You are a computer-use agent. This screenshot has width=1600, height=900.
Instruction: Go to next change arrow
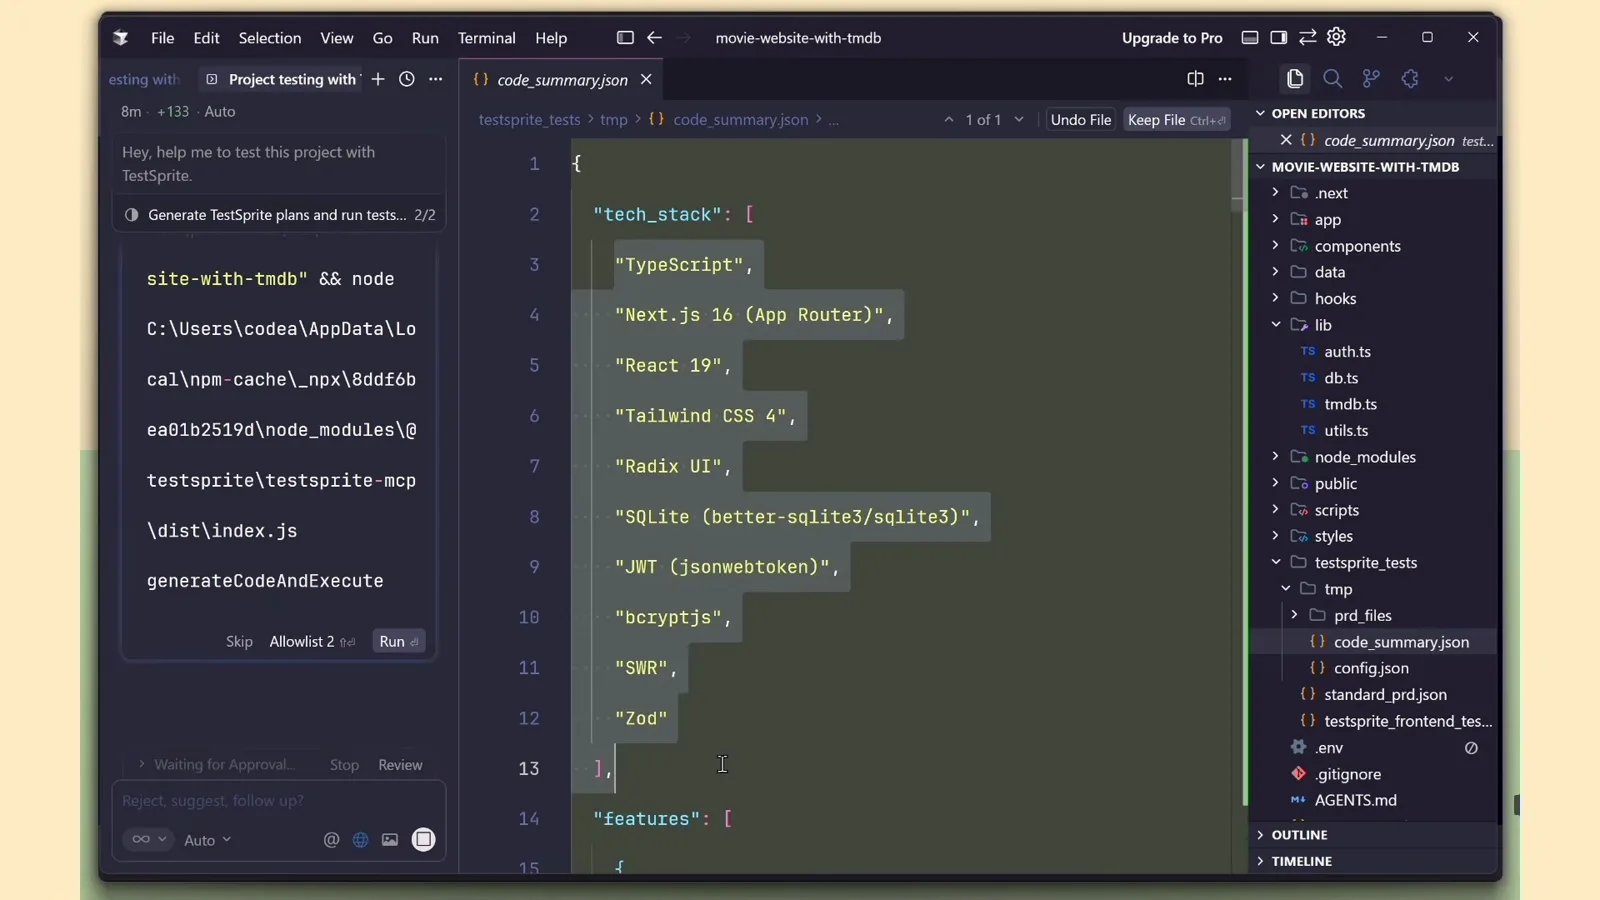click(x=1019, y=119)
